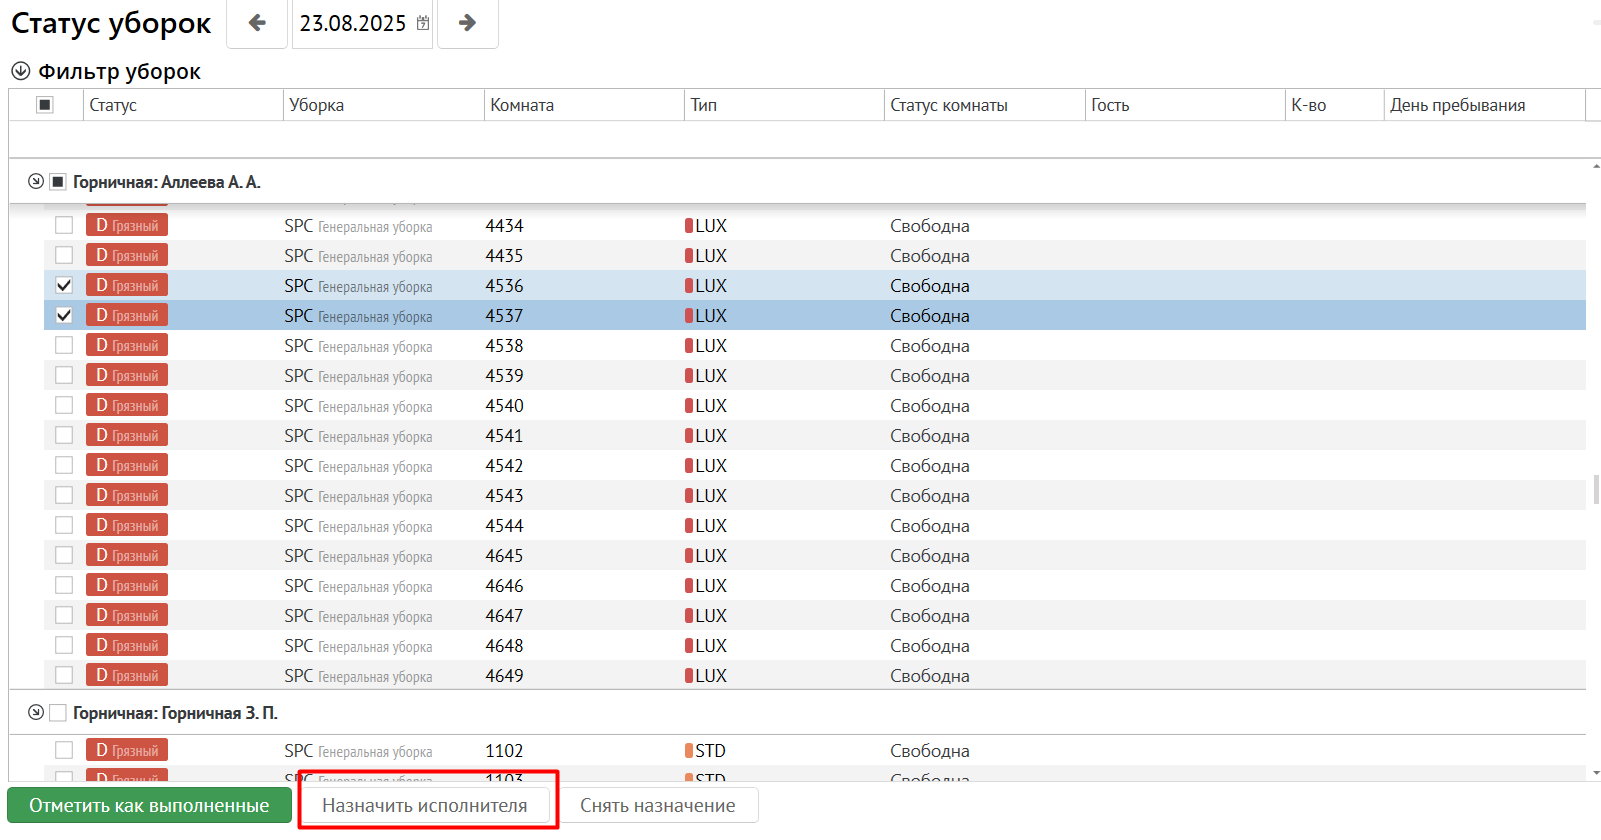Screen dimensions: 1601x840
Task: Click the Dirty status badge for room 4540
Action: point(127,406)
